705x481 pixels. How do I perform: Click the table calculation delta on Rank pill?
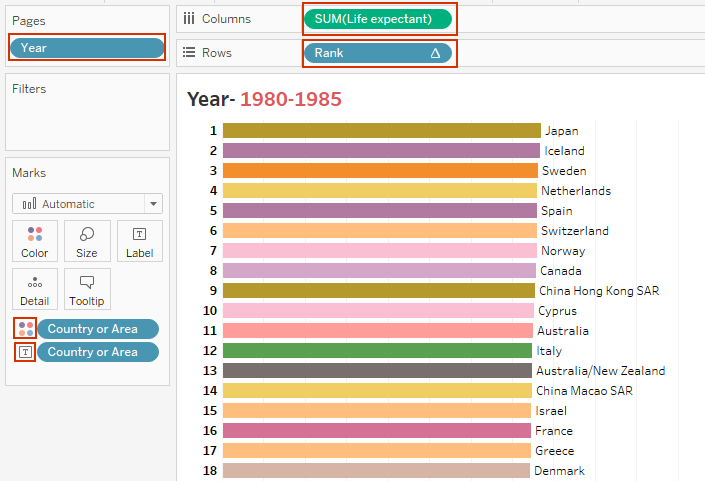(x=435, y=53)
